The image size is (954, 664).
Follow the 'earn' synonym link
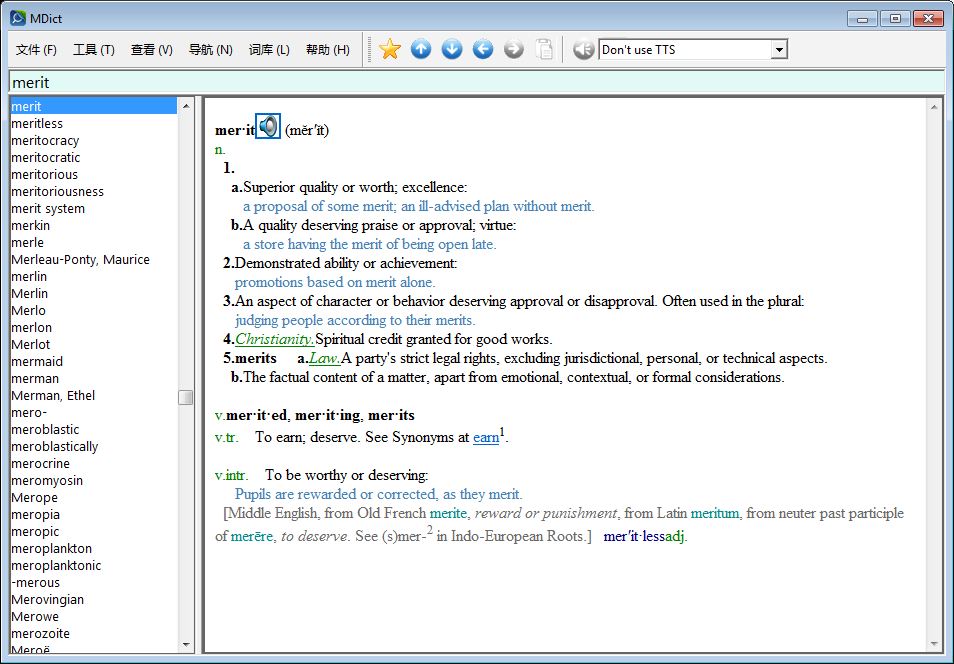(x=486, y=438)
